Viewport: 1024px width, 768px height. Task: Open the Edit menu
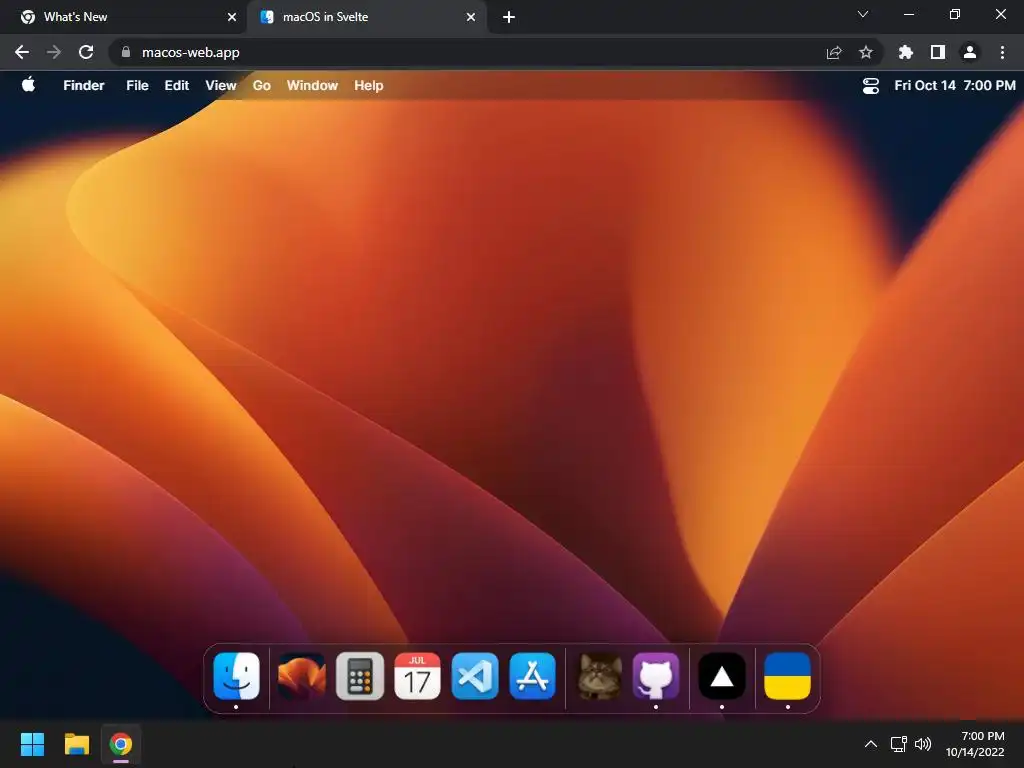[x=176, y=86]
